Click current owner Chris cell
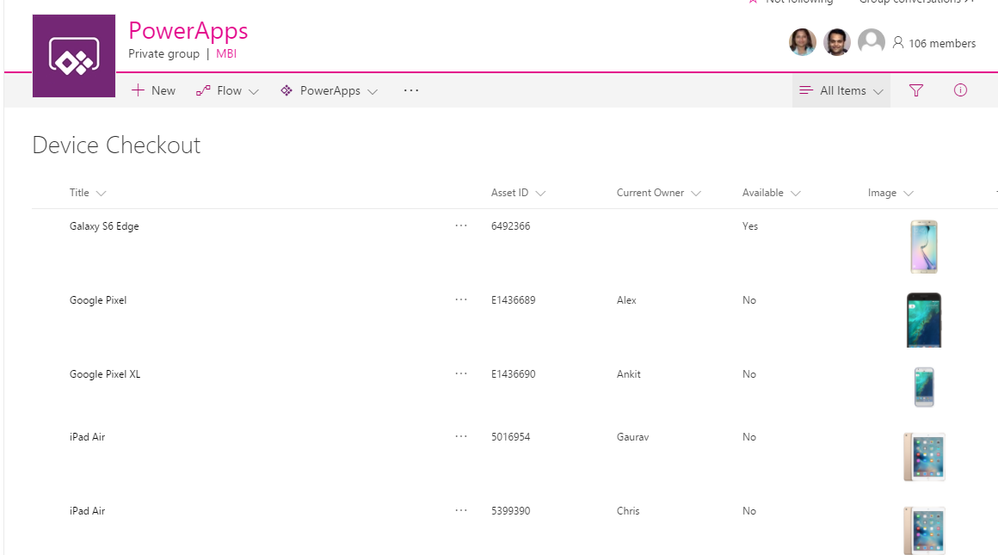998x555 pixels. point(628,510)
